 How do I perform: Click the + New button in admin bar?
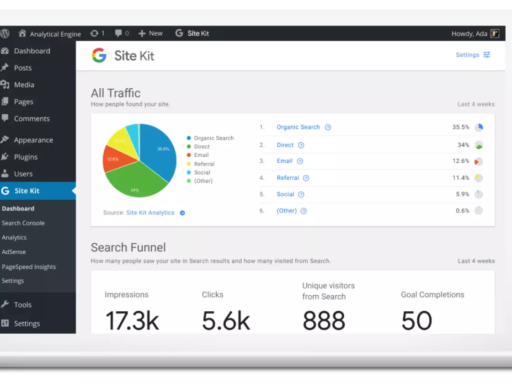pos(150,33)
